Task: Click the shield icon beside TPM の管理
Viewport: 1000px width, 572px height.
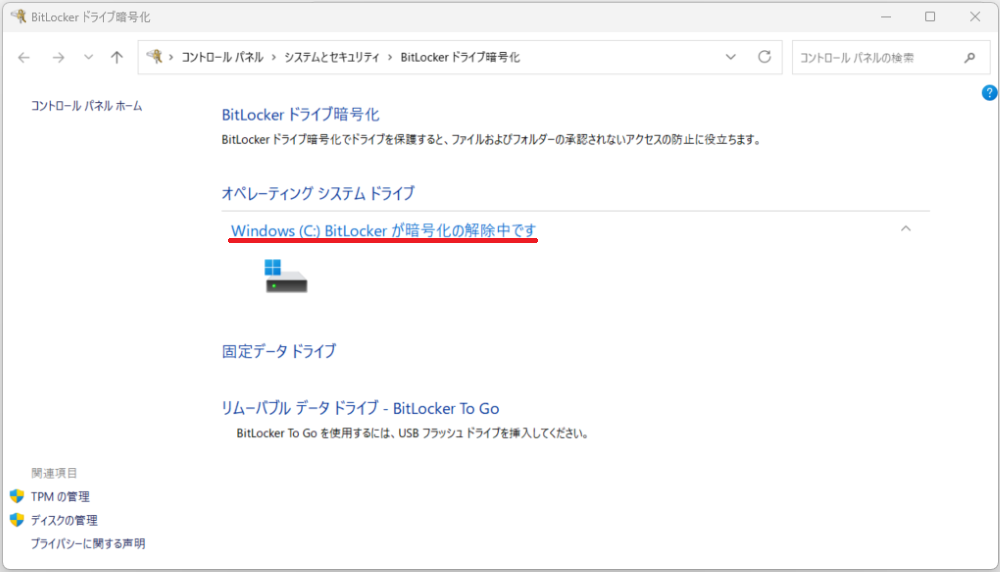Action: coord(17,496)
